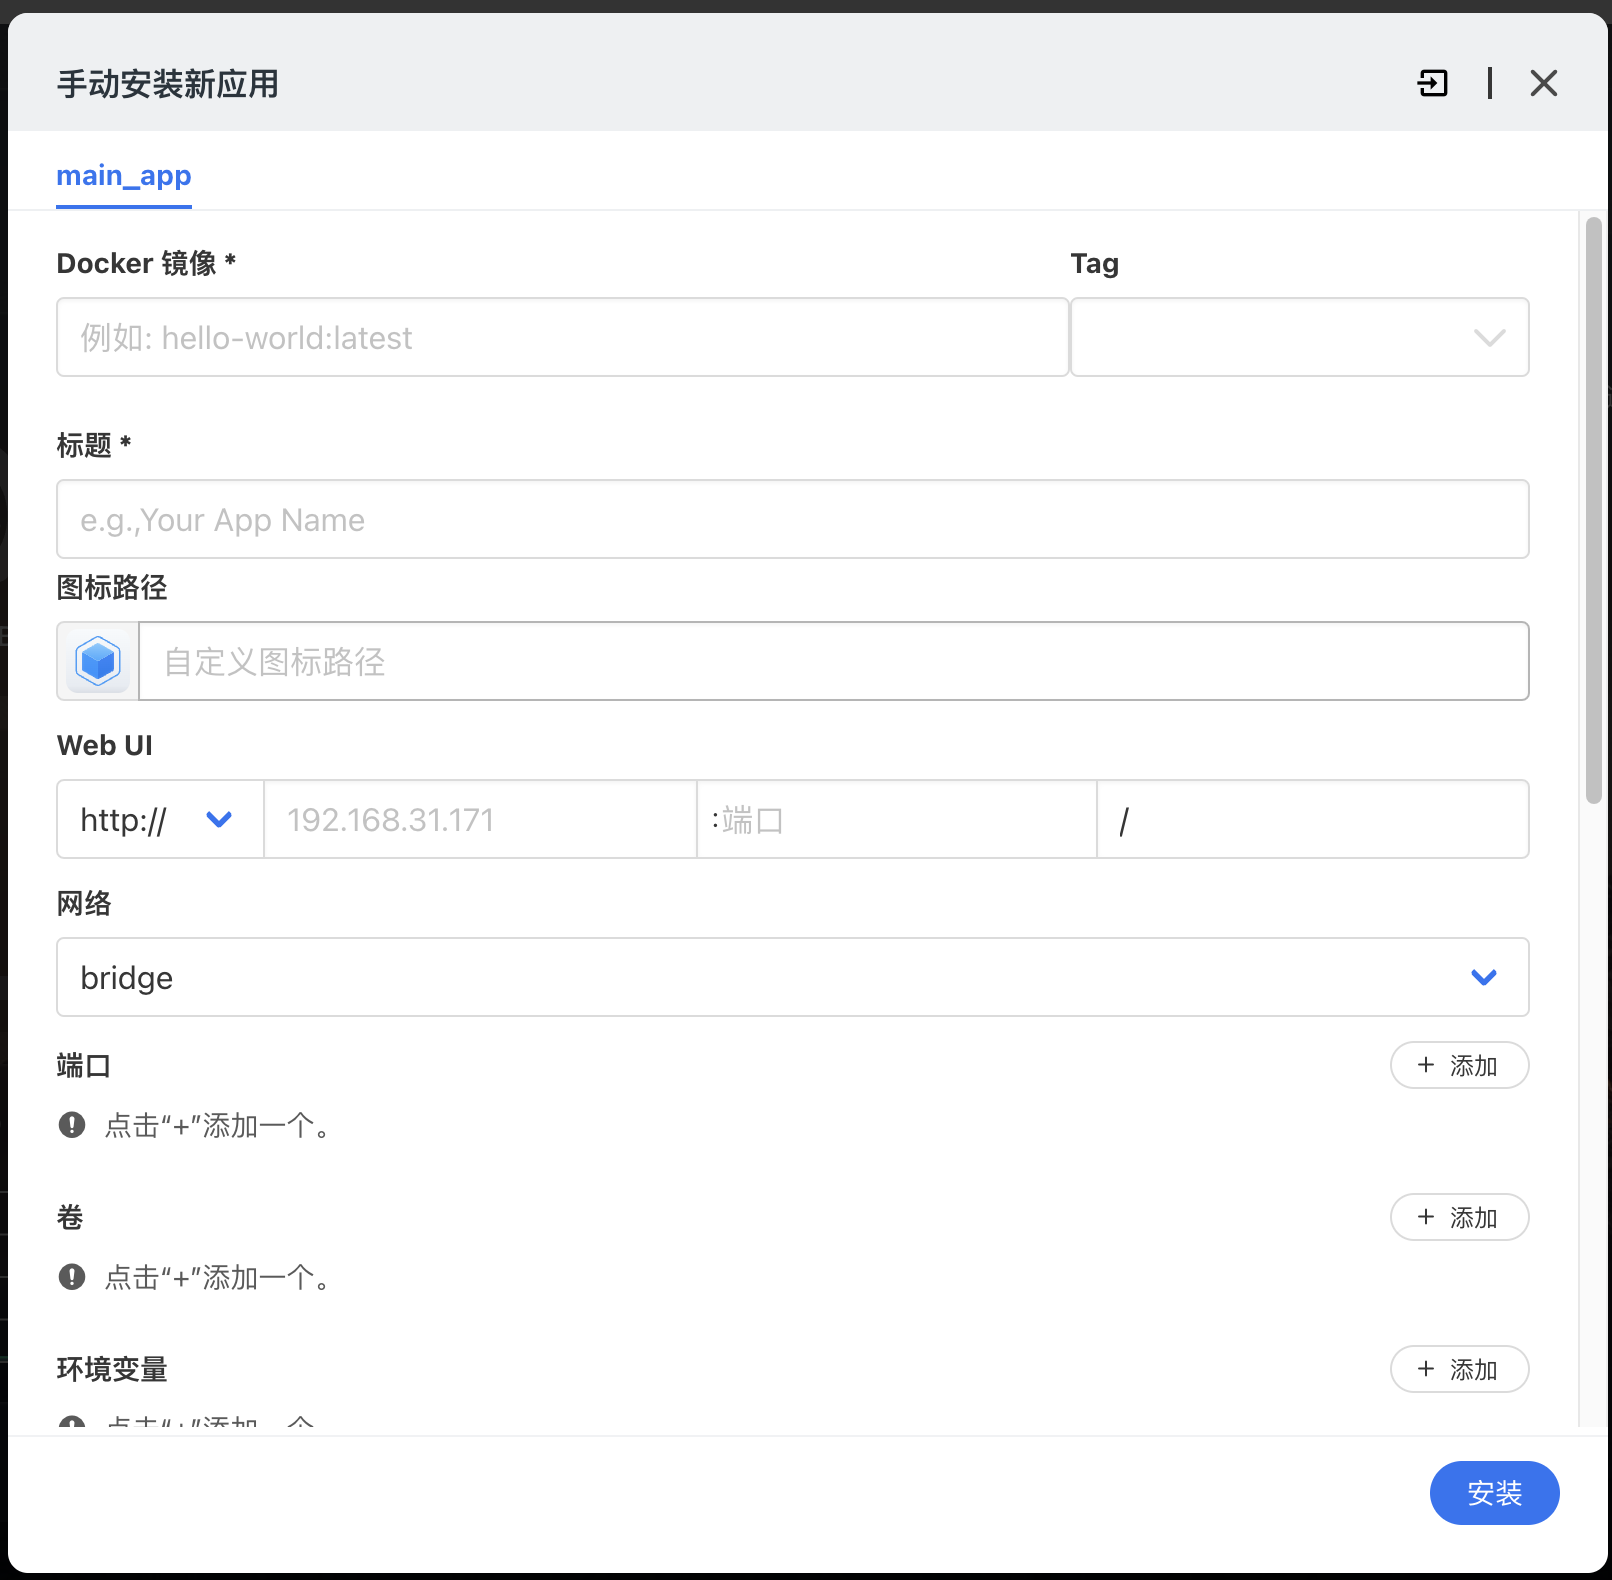Switch to the main_app tab
This screenshot has width=1612, height=1580.
[124, 176]
